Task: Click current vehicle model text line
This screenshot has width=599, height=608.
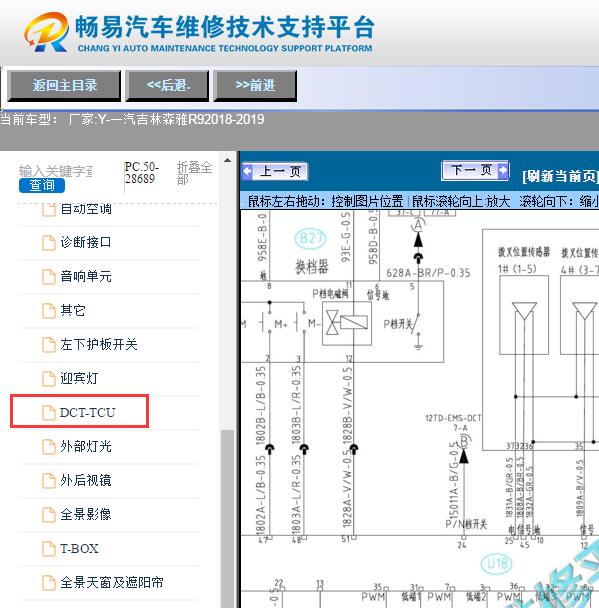Action: coord(132,119)
